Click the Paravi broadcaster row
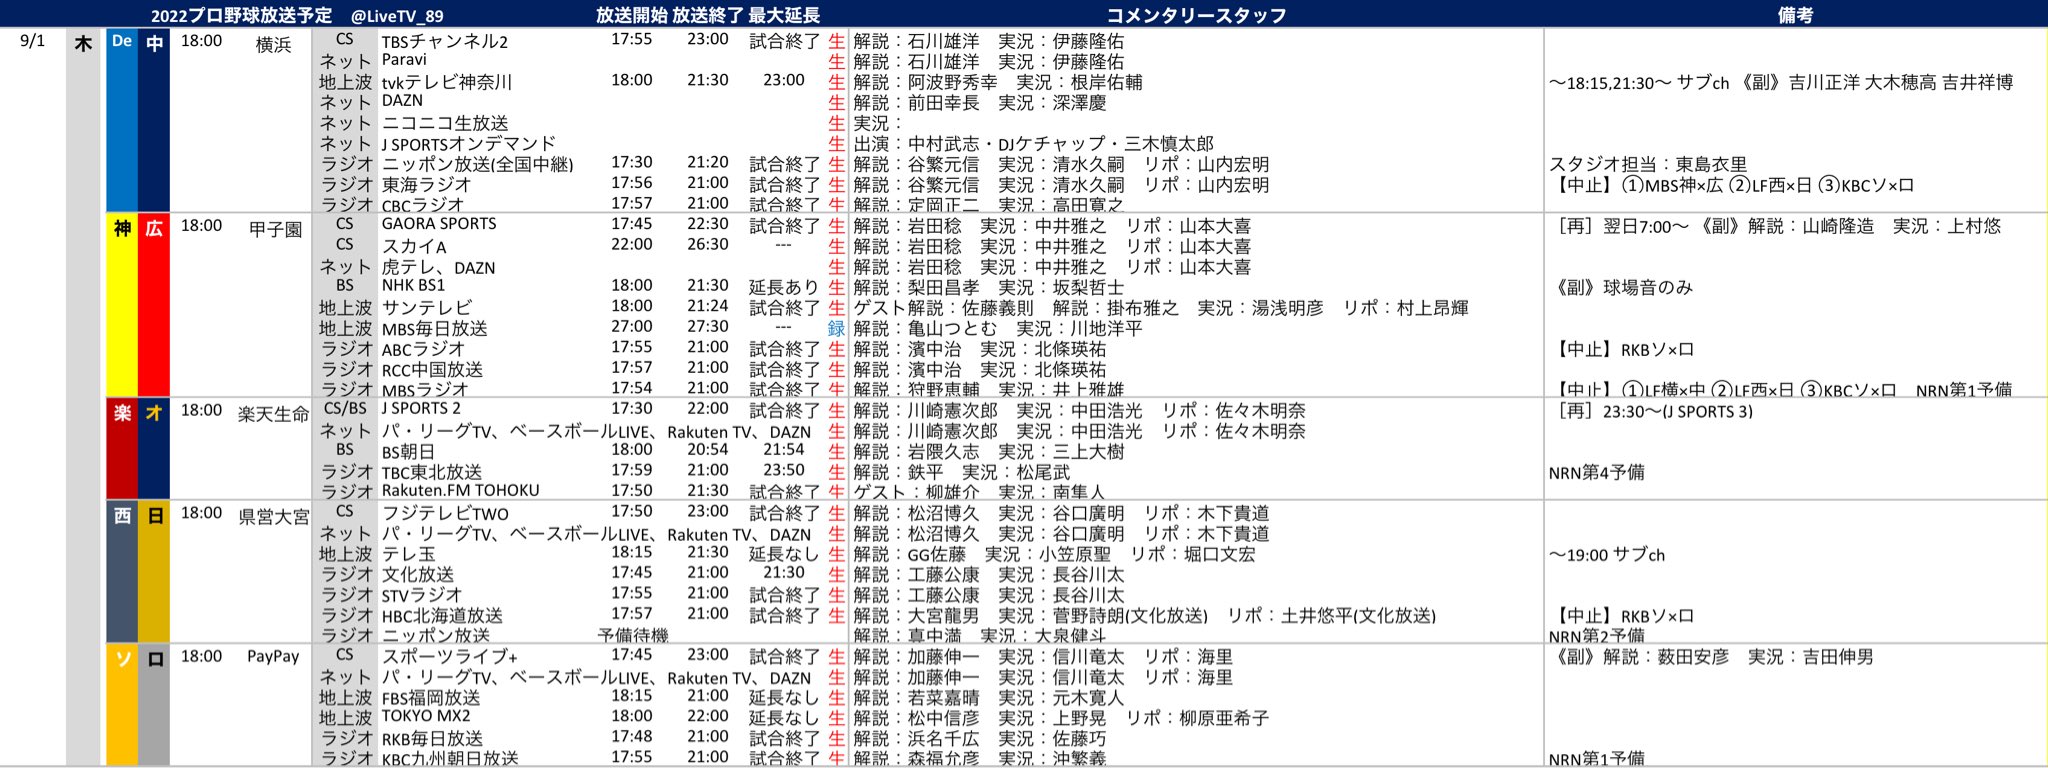Screen dimensions: 2048x768 pos(404,60)
